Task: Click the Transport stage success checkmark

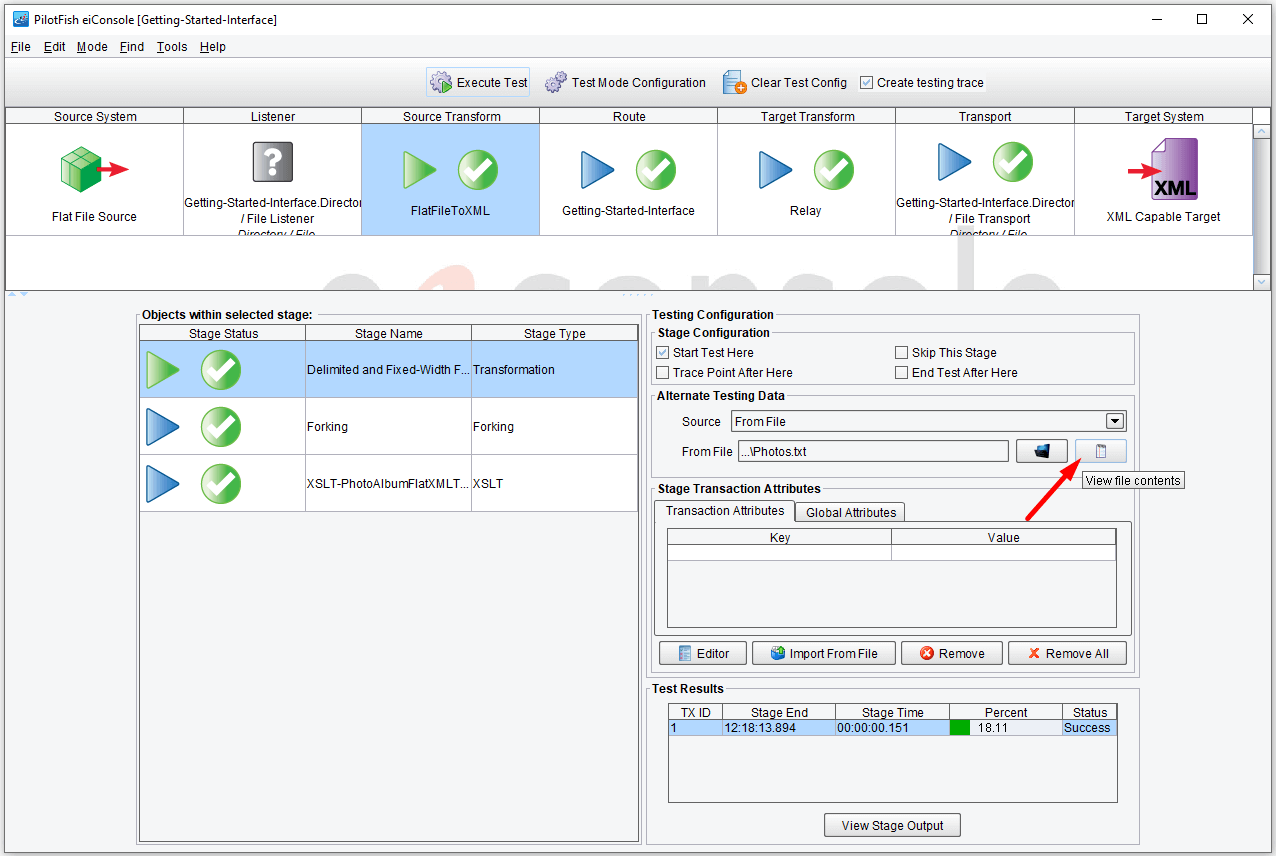Action: 1013,162
